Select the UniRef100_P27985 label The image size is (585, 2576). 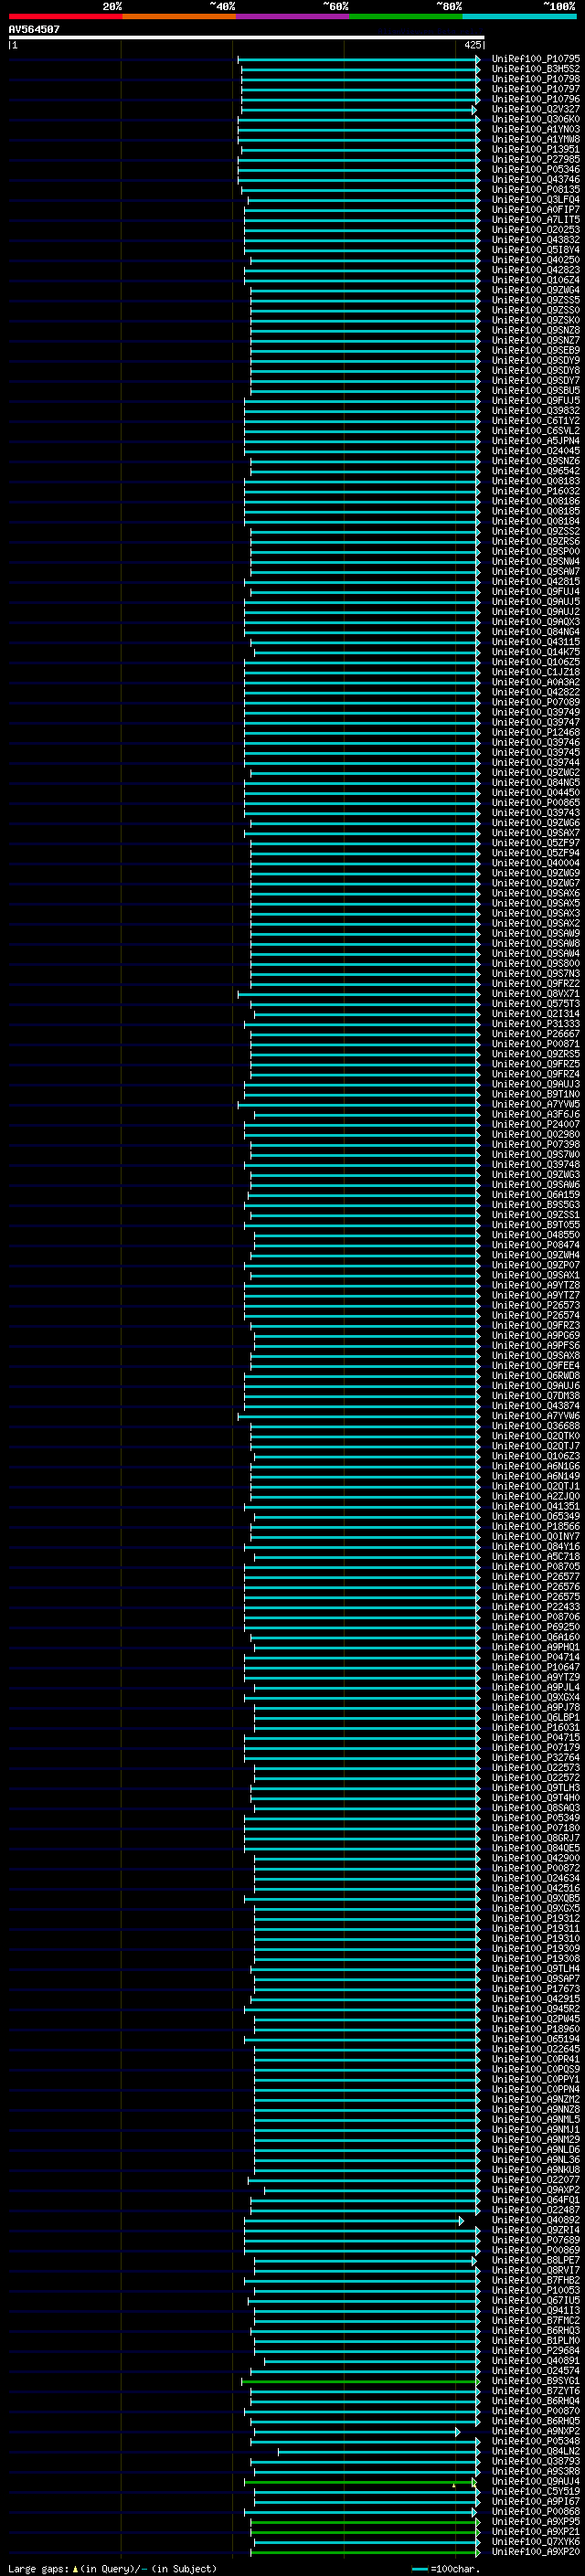coord(535,159)
